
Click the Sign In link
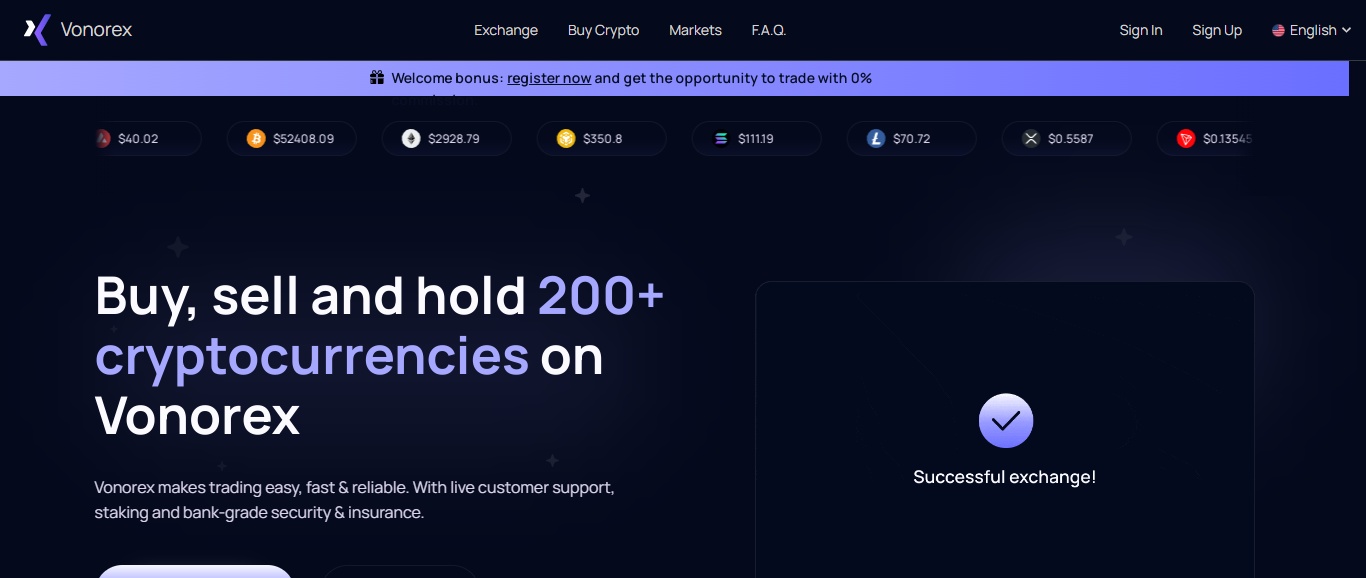[x=1141, y=30]
